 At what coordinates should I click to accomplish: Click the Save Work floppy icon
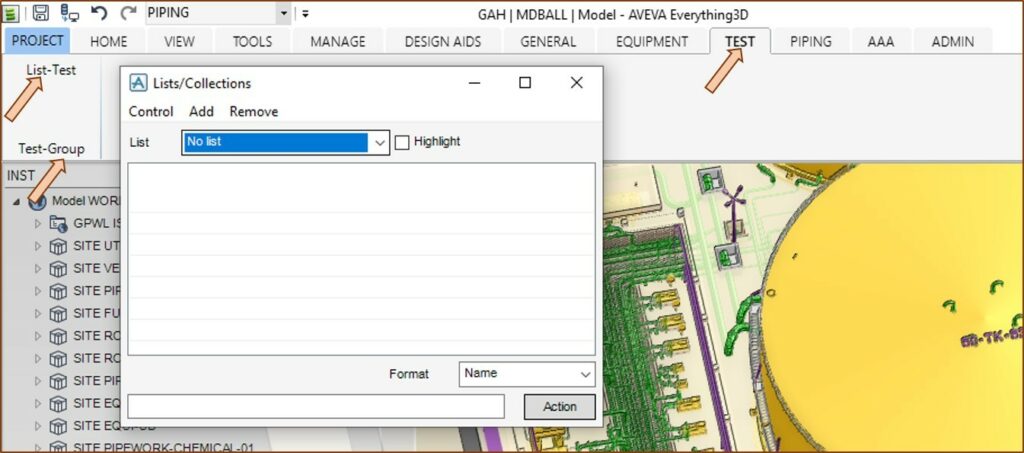(x=40, y=12)
